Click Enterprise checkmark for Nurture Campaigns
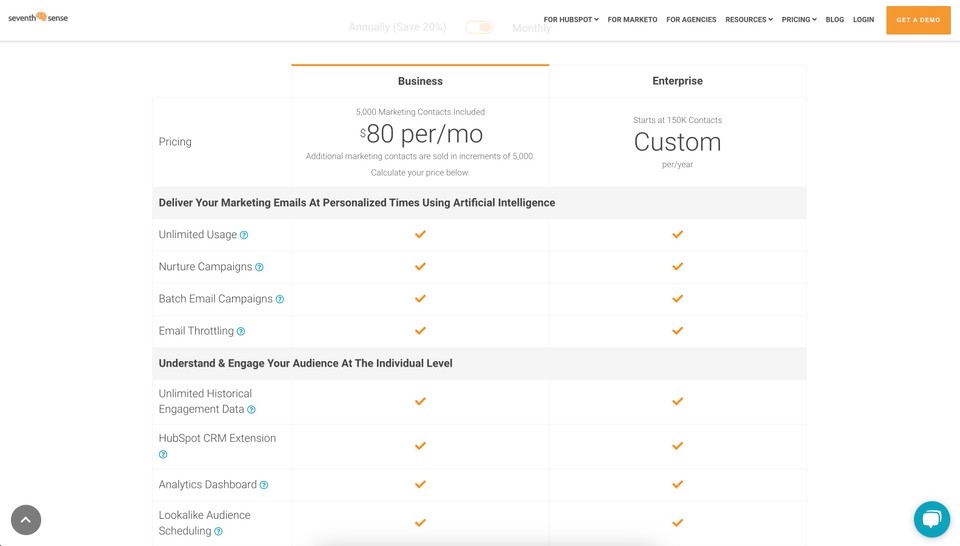 point(677,266)
